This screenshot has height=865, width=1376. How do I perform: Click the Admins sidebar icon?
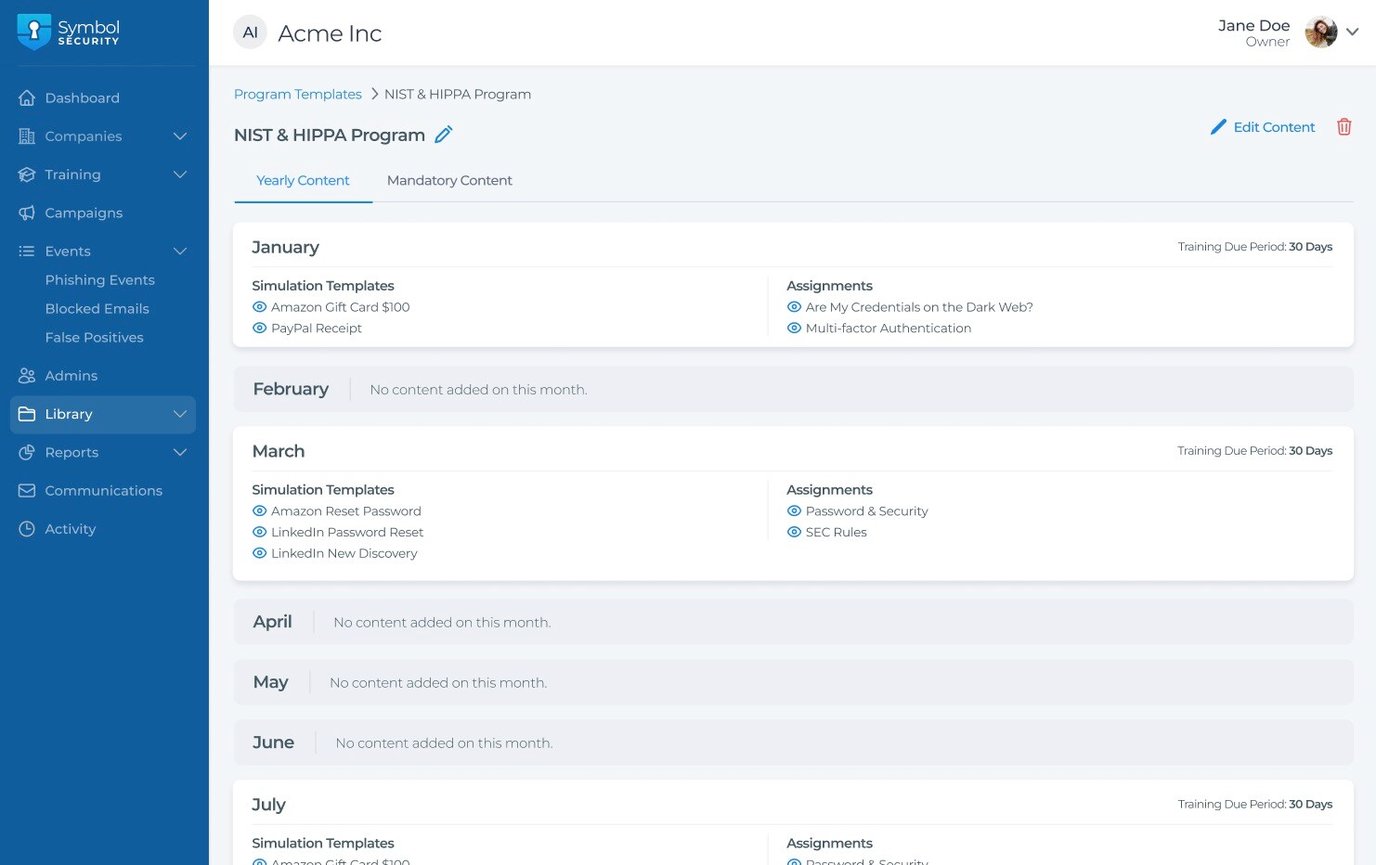[27, 375]
